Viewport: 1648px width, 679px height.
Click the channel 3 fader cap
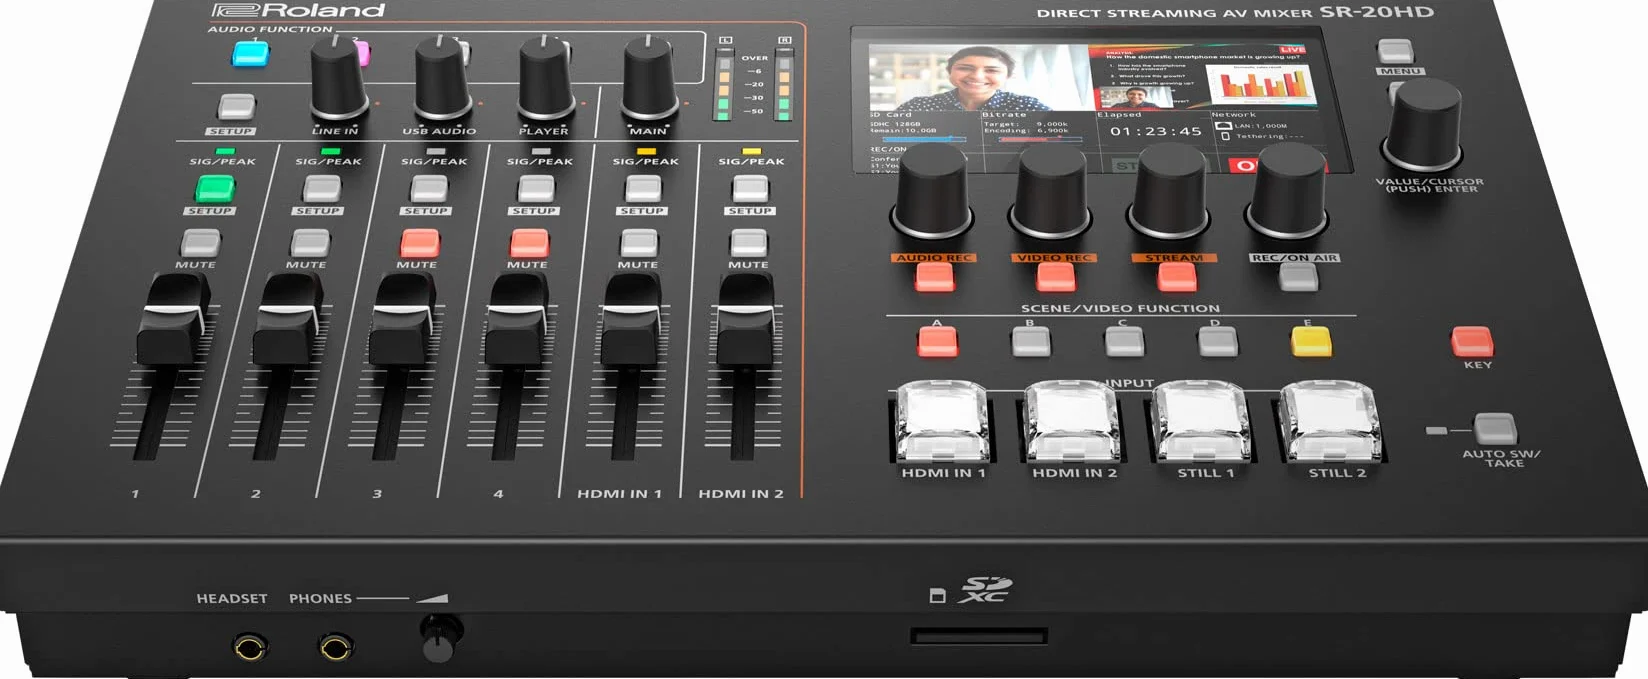click(x=403, y=319)
